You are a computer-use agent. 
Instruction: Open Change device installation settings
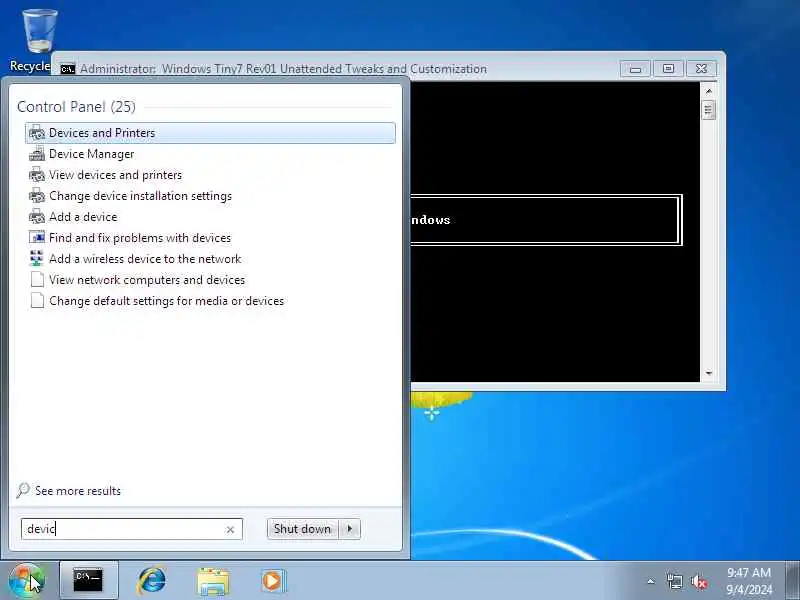click(x=210, y=196)
